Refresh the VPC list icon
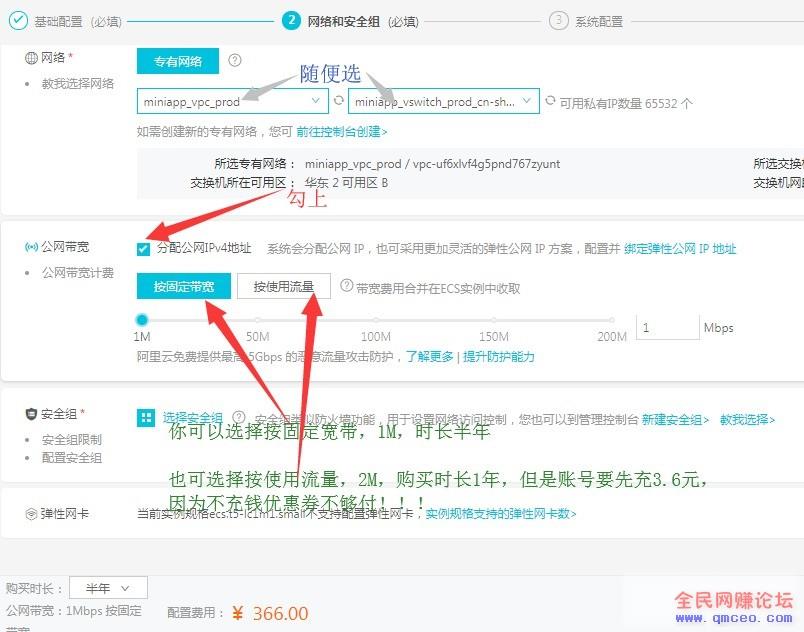 (x=338, y=101)
